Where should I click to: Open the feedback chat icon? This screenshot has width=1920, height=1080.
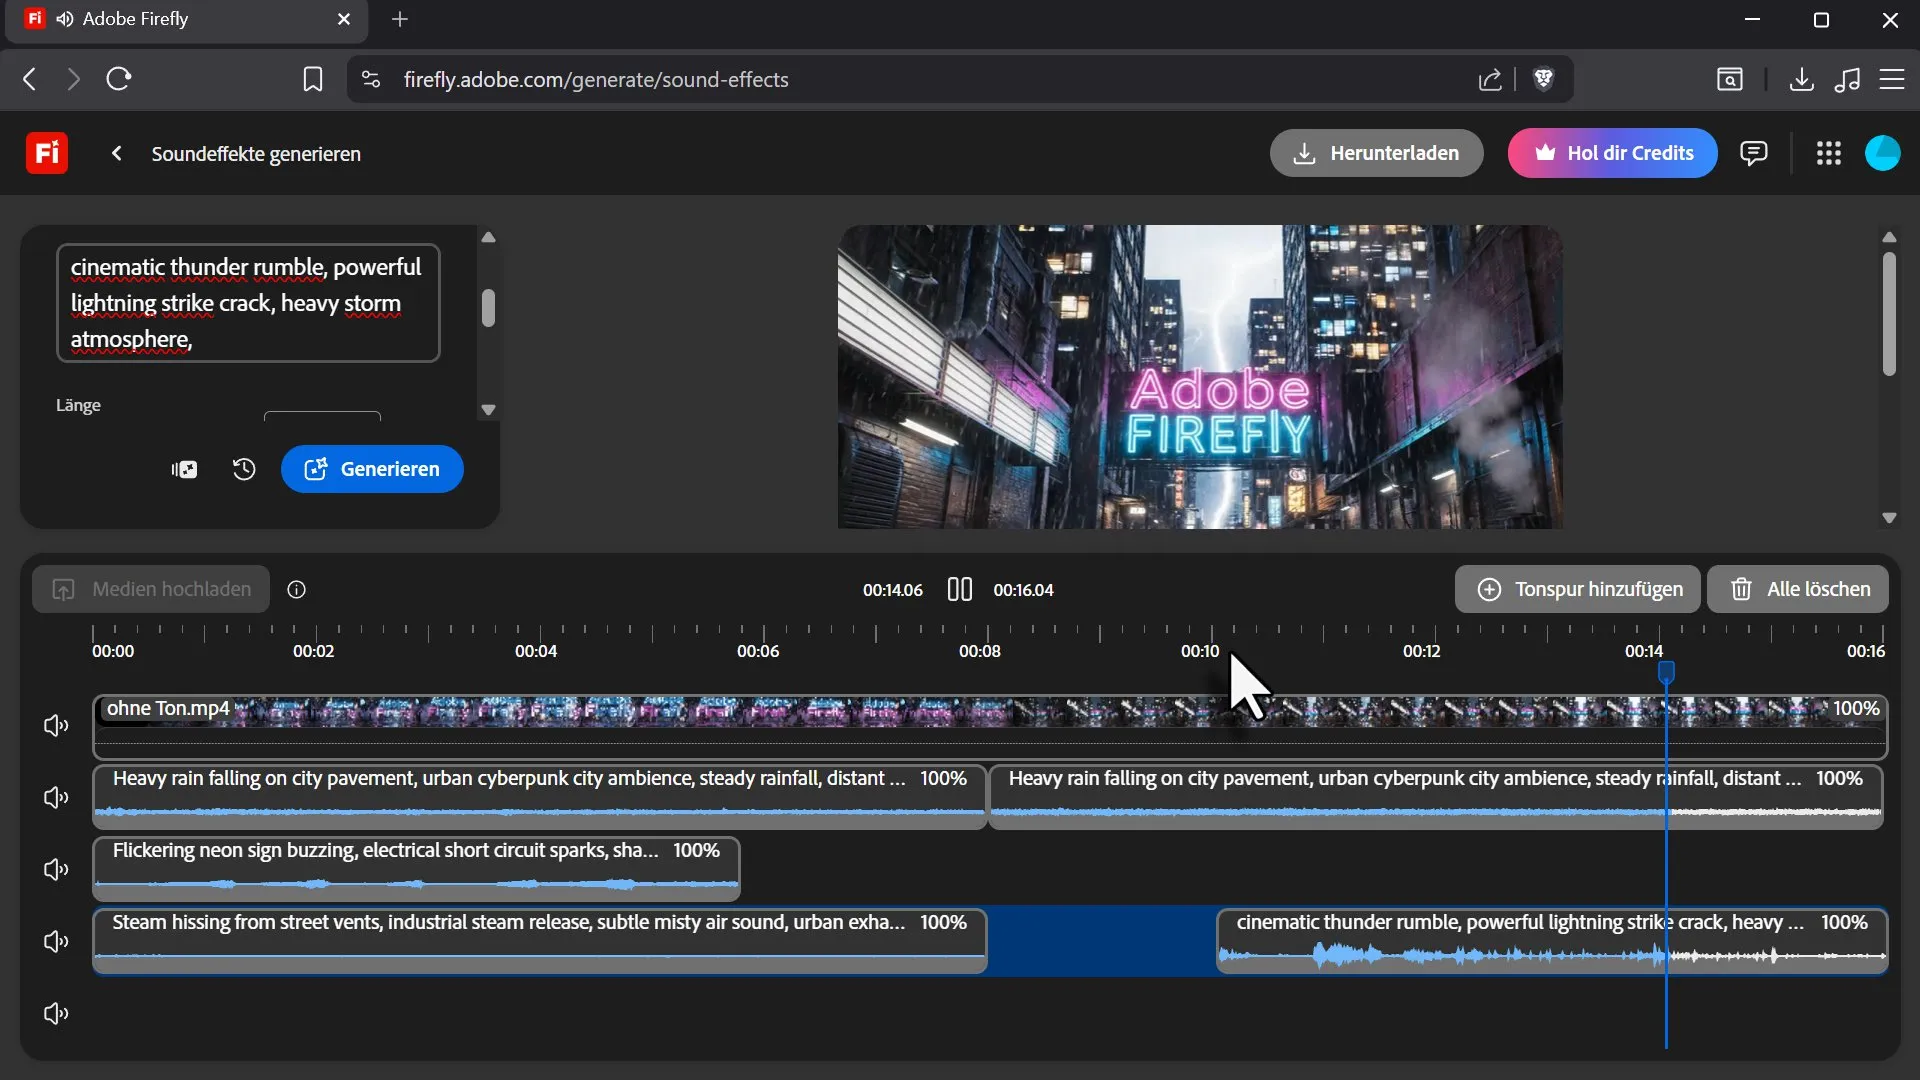[1753, 153]
